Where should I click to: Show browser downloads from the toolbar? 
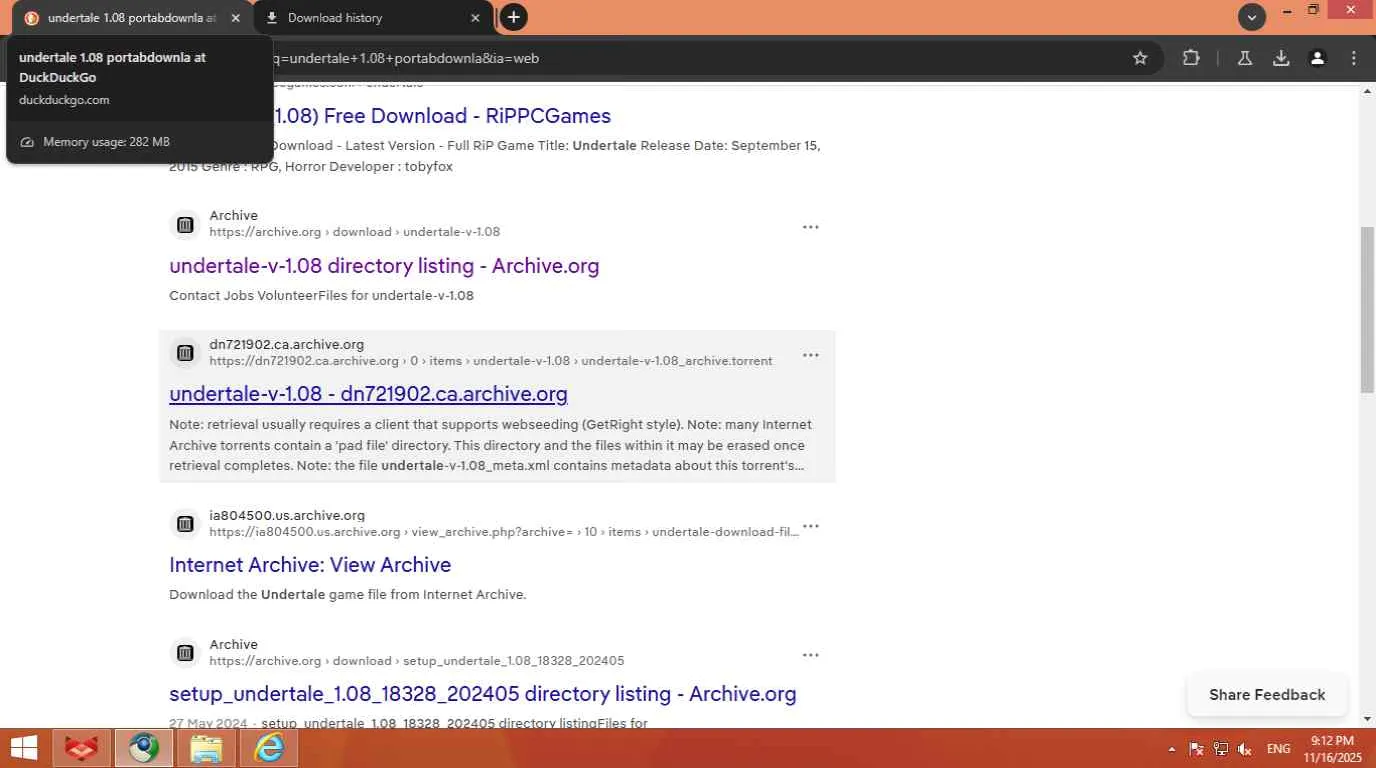pyautogui.click(x=1281, y=58)
